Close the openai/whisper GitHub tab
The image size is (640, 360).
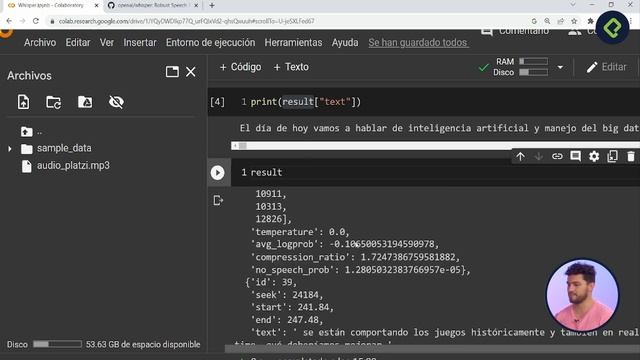tap(196, 6)
